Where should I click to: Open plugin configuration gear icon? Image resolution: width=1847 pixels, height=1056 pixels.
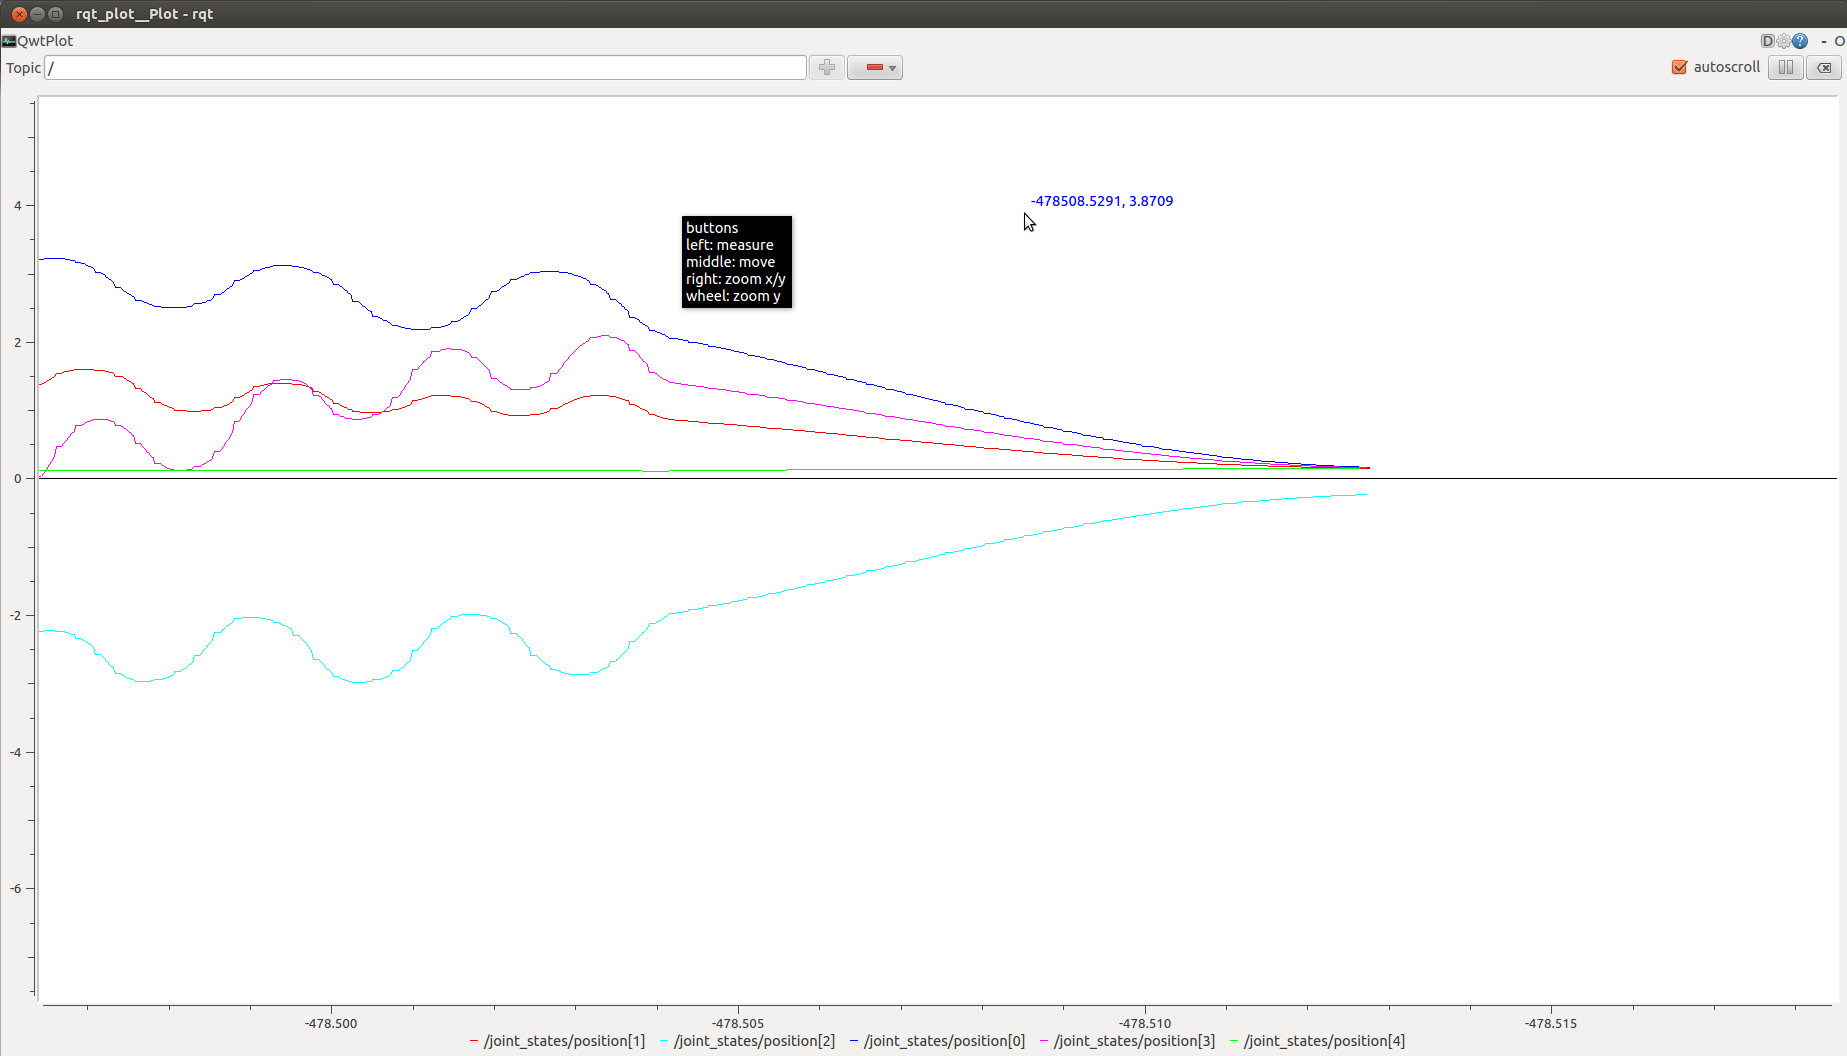(1783, 41)
